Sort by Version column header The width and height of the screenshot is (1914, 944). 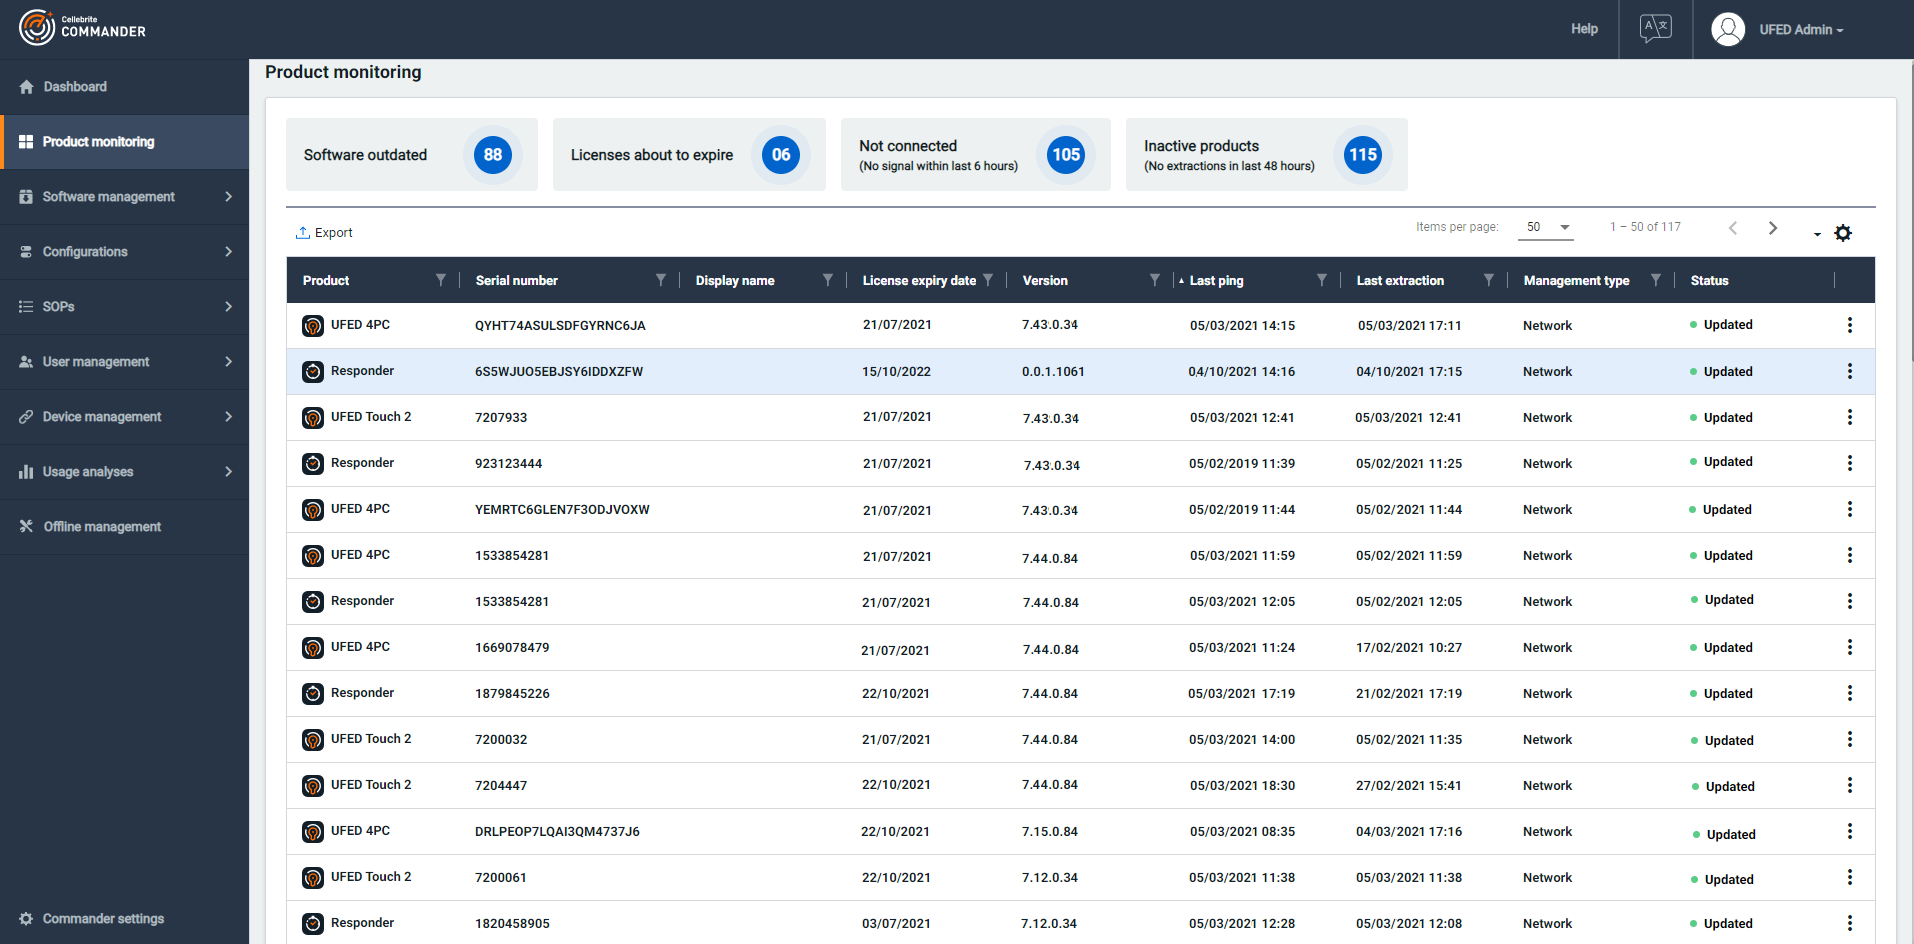[x=1045, y=281]
